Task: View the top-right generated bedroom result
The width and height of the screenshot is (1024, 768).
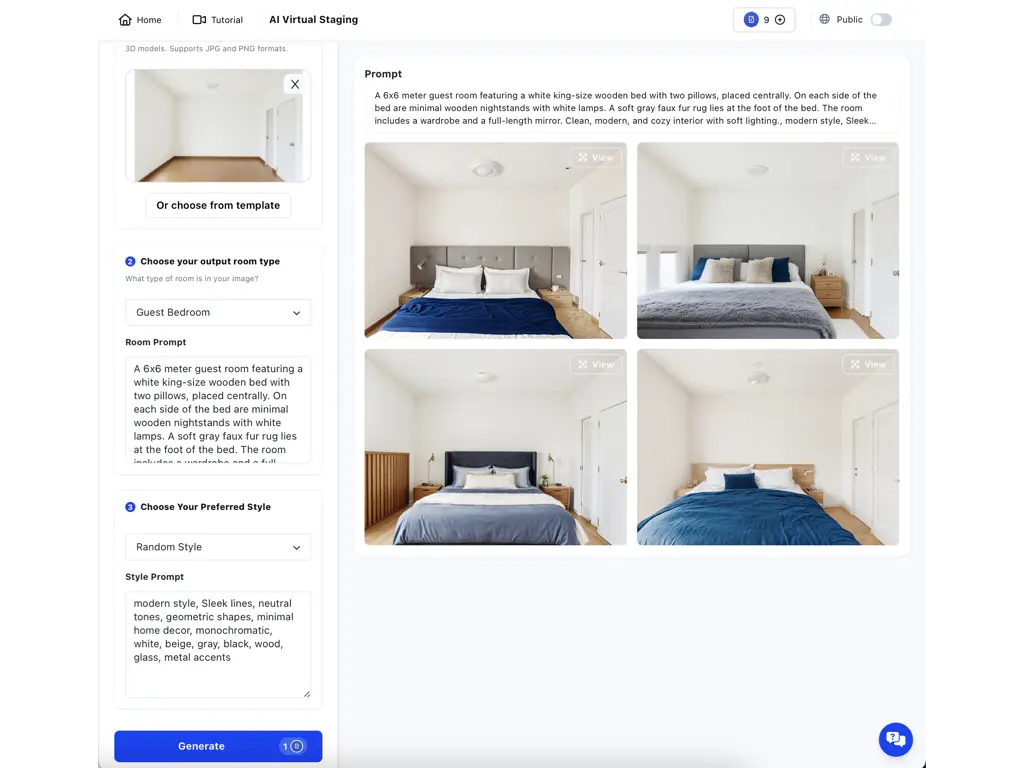Action: click(x=868, y=157)
